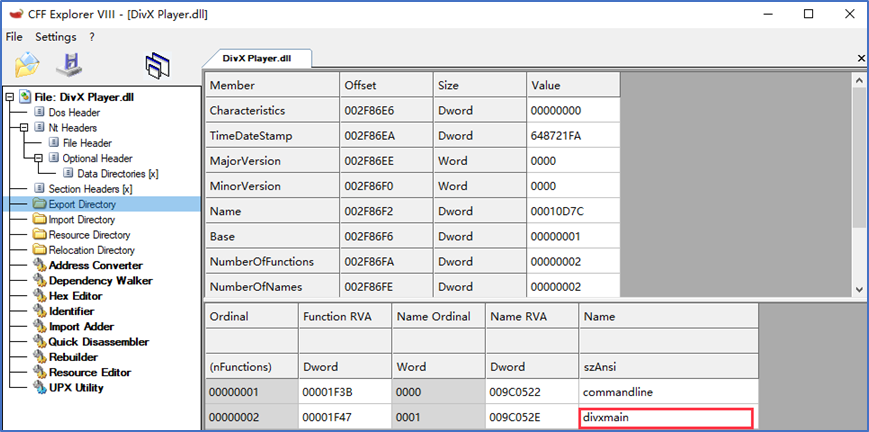This screenshot has width=869, height=432.
Task: Close the DivX Player.dll tab with the x
Action: [861, 58]
